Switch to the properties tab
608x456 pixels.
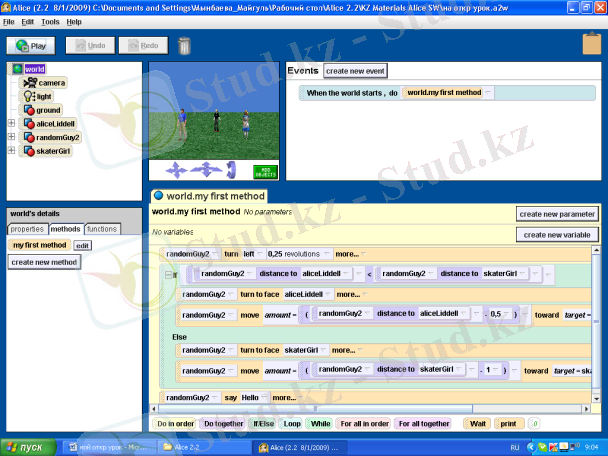coord(27,229)
